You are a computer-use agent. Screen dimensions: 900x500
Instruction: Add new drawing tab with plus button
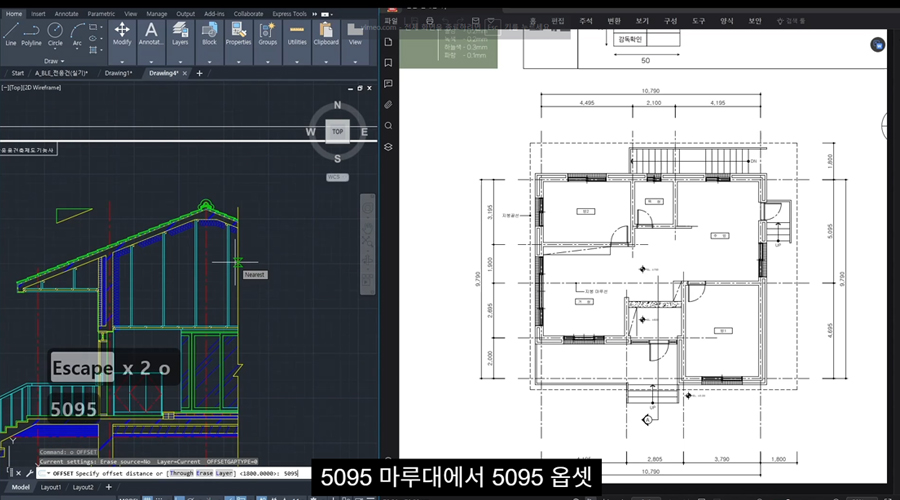point(199,73)
